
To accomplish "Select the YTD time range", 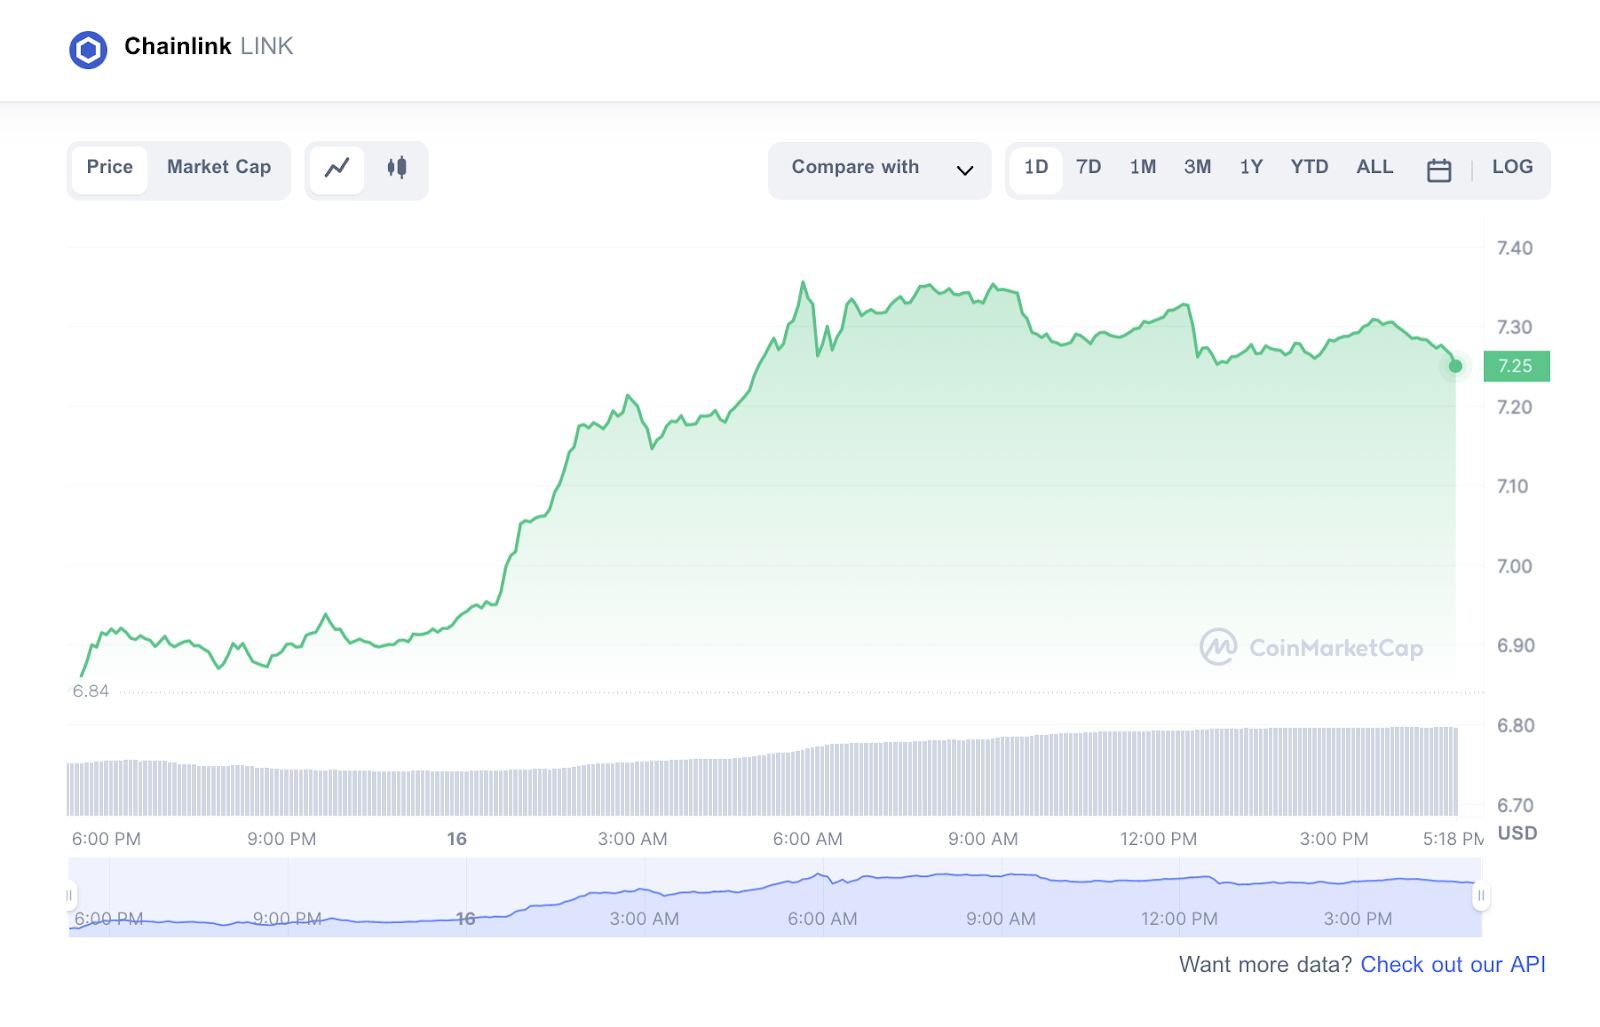I will (x=1310, y=168).
